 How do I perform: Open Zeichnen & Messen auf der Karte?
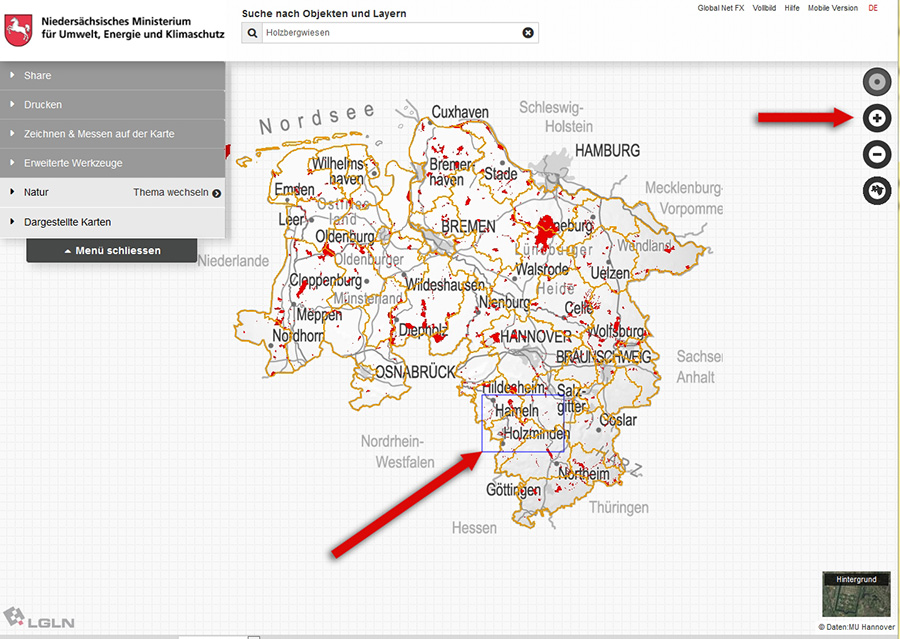112,133
